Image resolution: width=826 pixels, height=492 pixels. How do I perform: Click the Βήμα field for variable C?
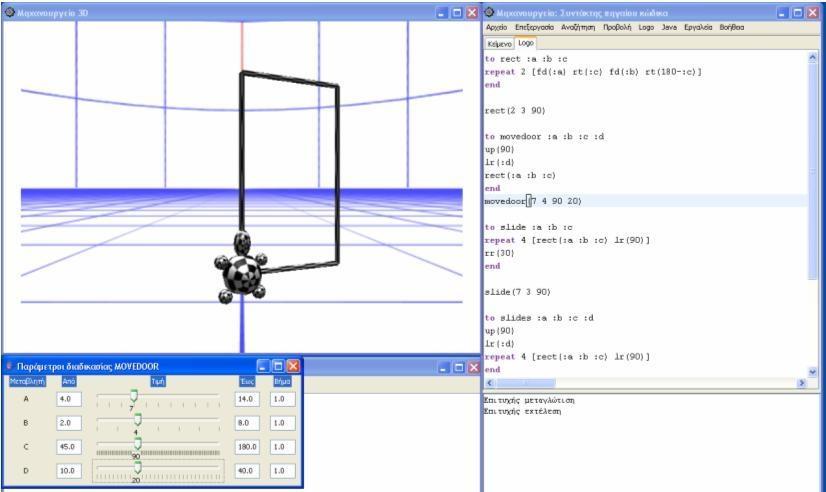(x=282, y=447)
